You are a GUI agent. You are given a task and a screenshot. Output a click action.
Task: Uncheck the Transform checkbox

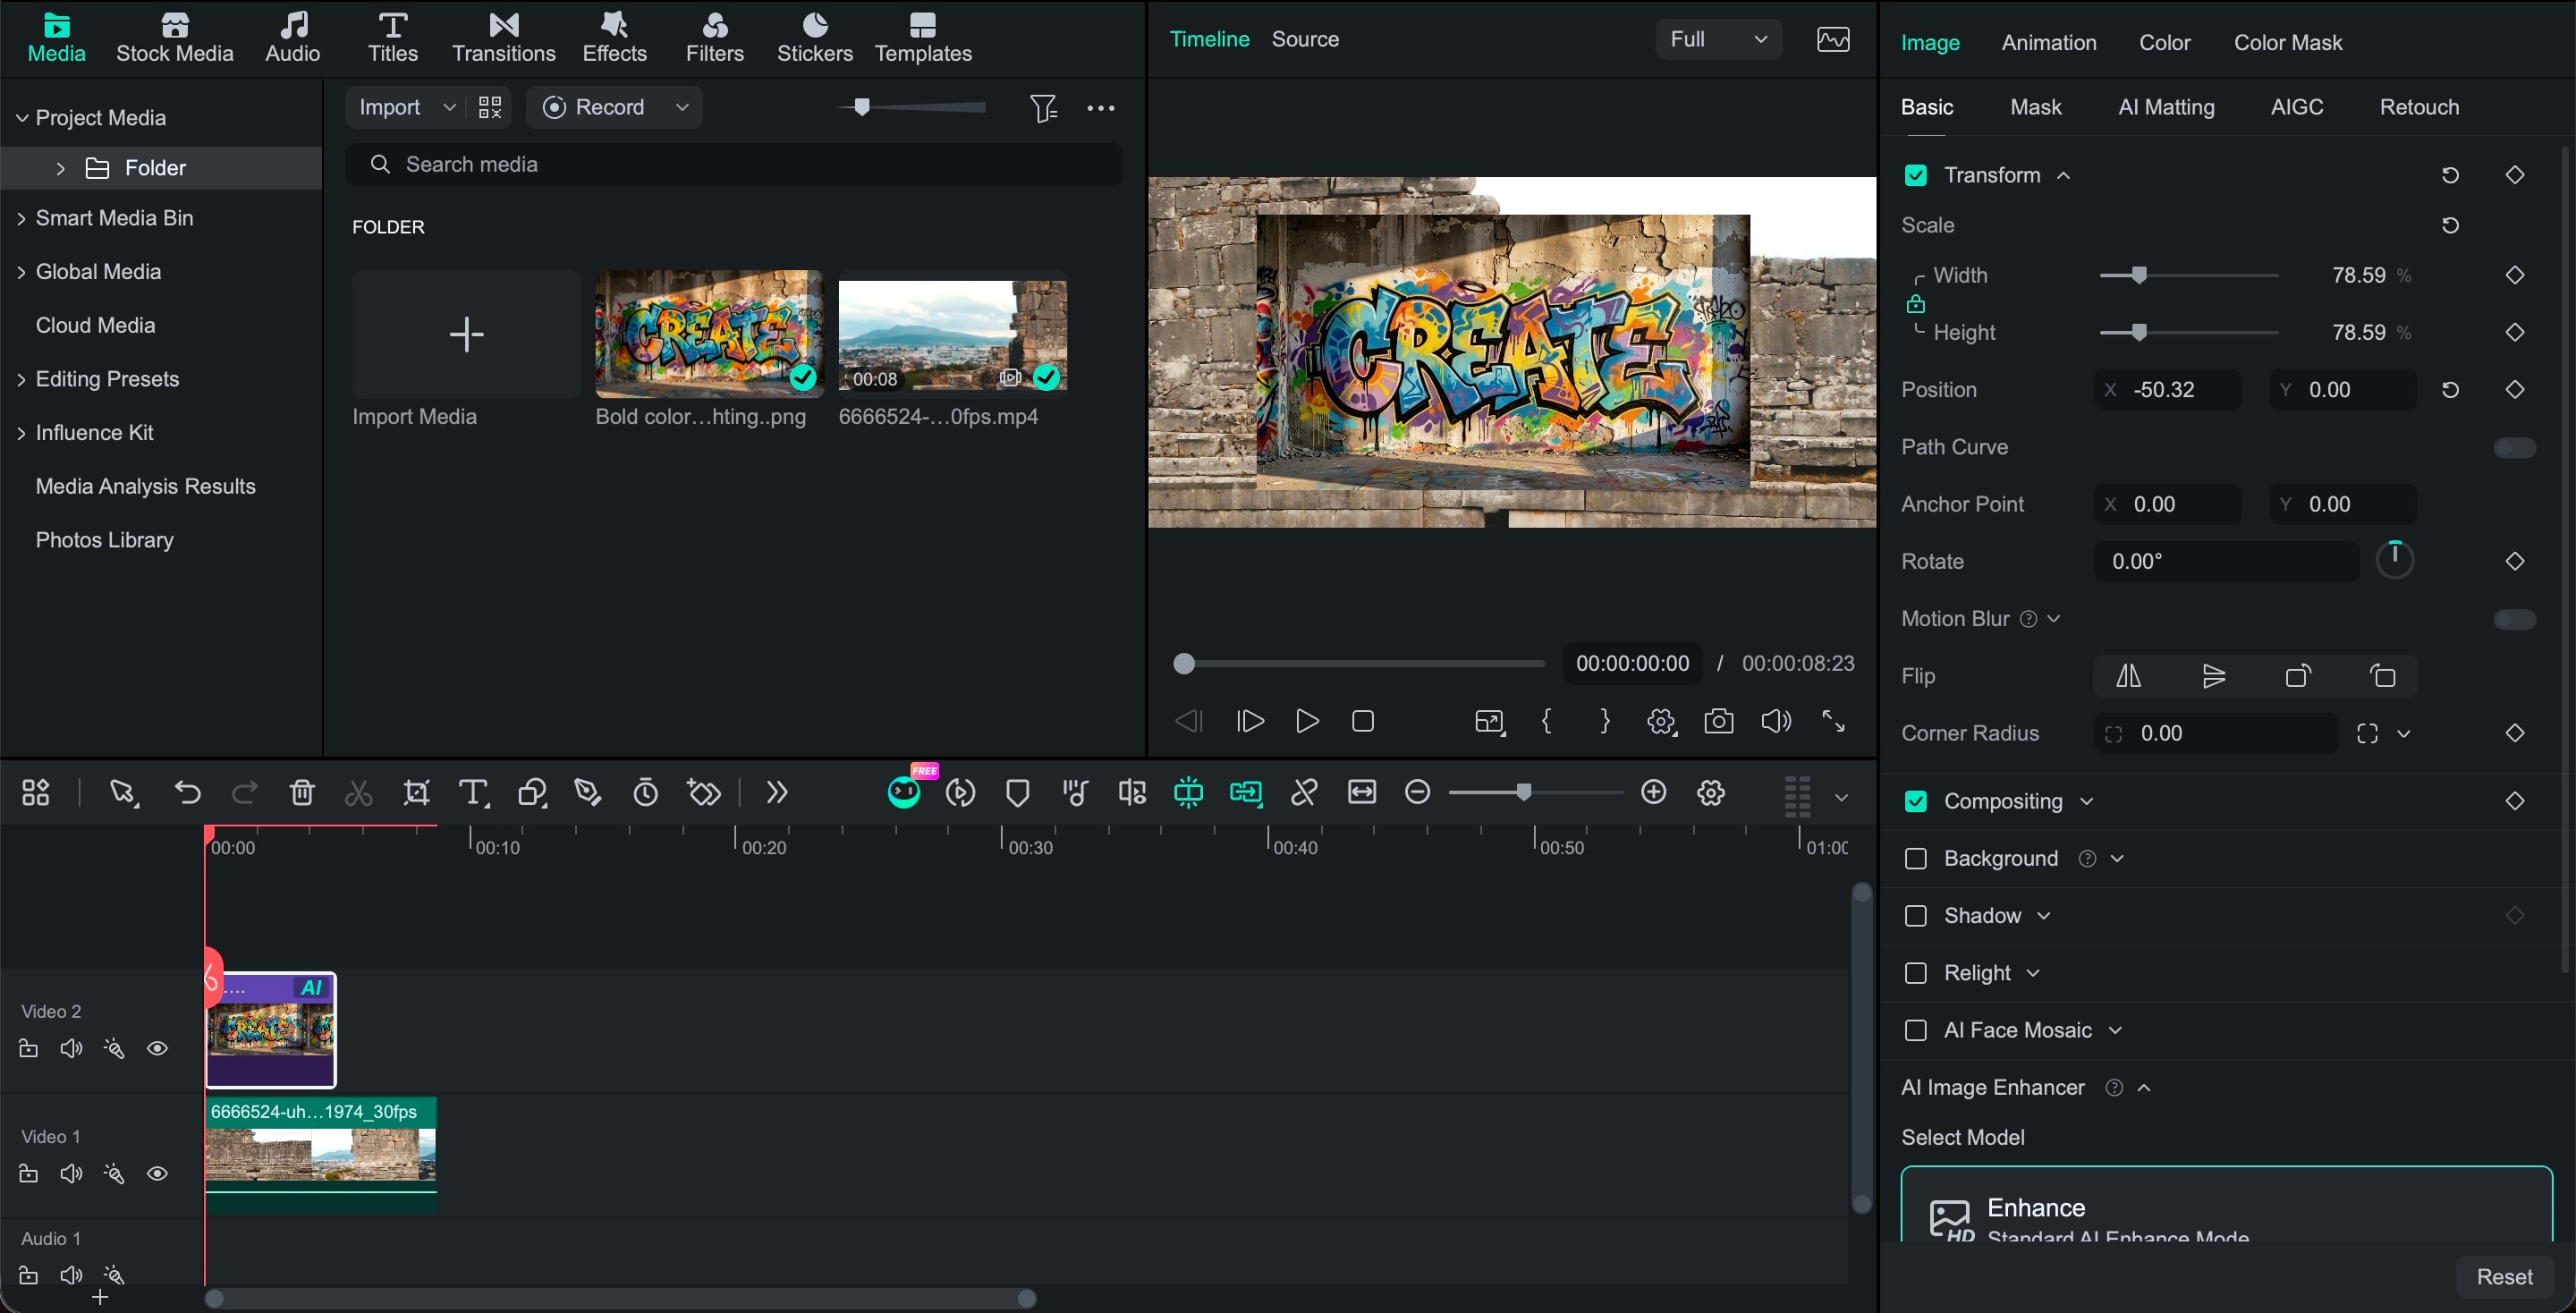[1915, 175]
